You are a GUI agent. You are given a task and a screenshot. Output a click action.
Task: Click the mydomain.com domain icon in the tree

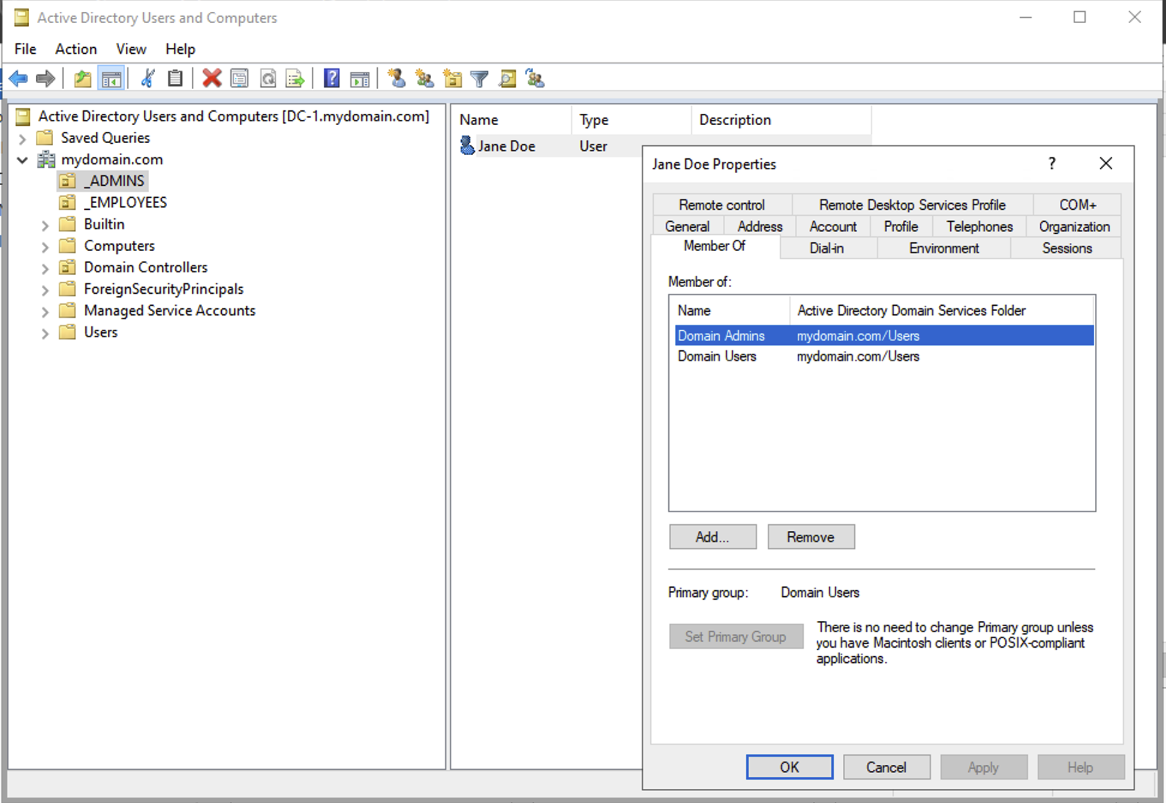pos(46,159)
